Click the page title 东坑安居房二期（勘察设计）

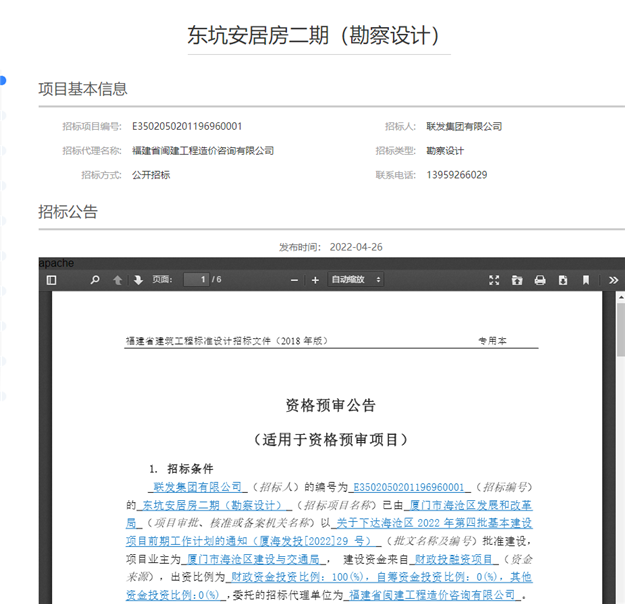(x=313, y=35)
